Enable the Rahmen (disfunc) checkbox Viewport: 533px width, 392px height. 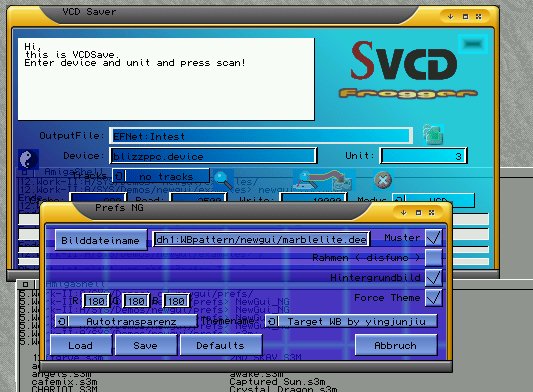(433, 257)
